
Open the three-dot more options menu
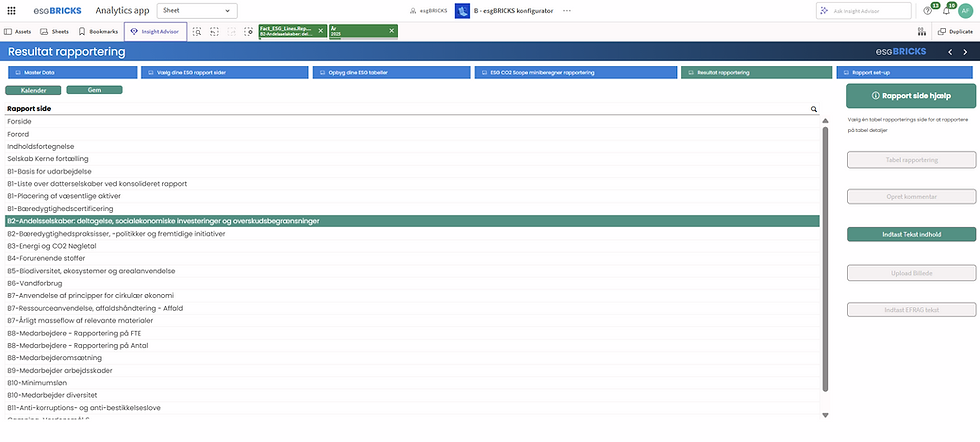tap(567, 11)
